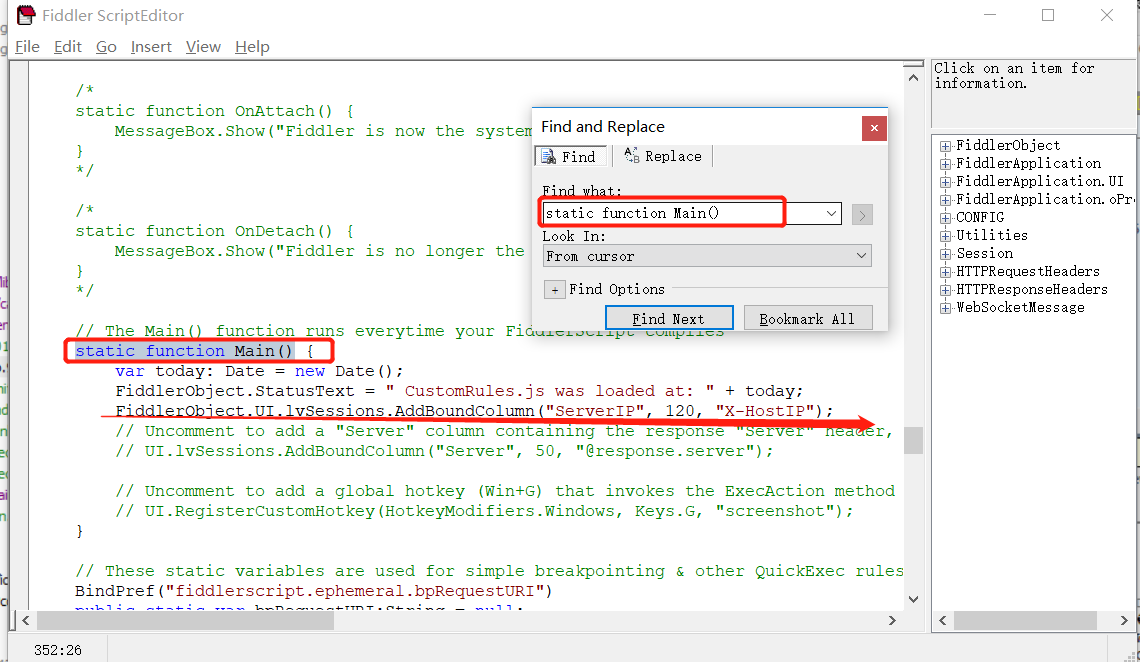
Task: Open the Find what history dropdown
Action: point(831,214)
